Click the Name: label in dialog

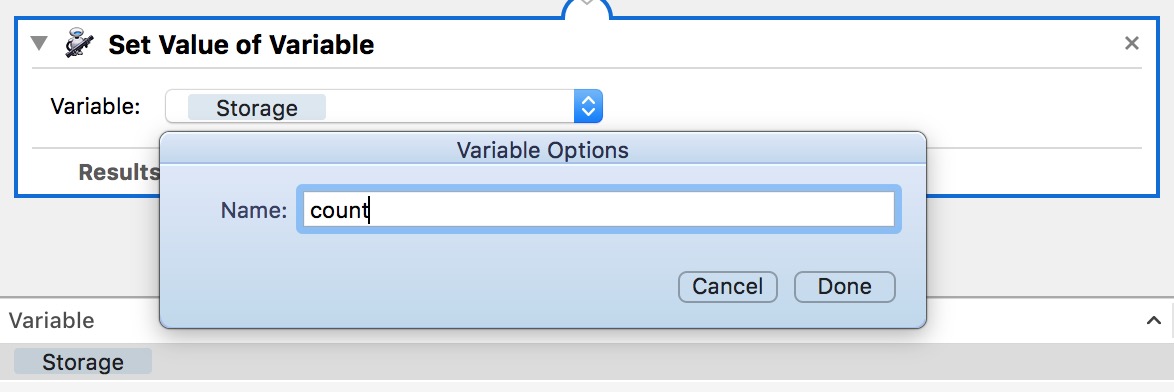coord(254,210)
